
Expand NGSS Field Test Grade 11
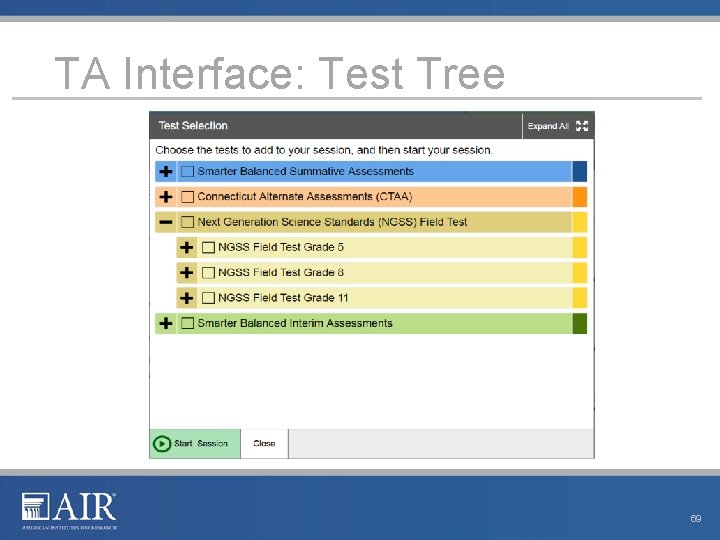186,298
